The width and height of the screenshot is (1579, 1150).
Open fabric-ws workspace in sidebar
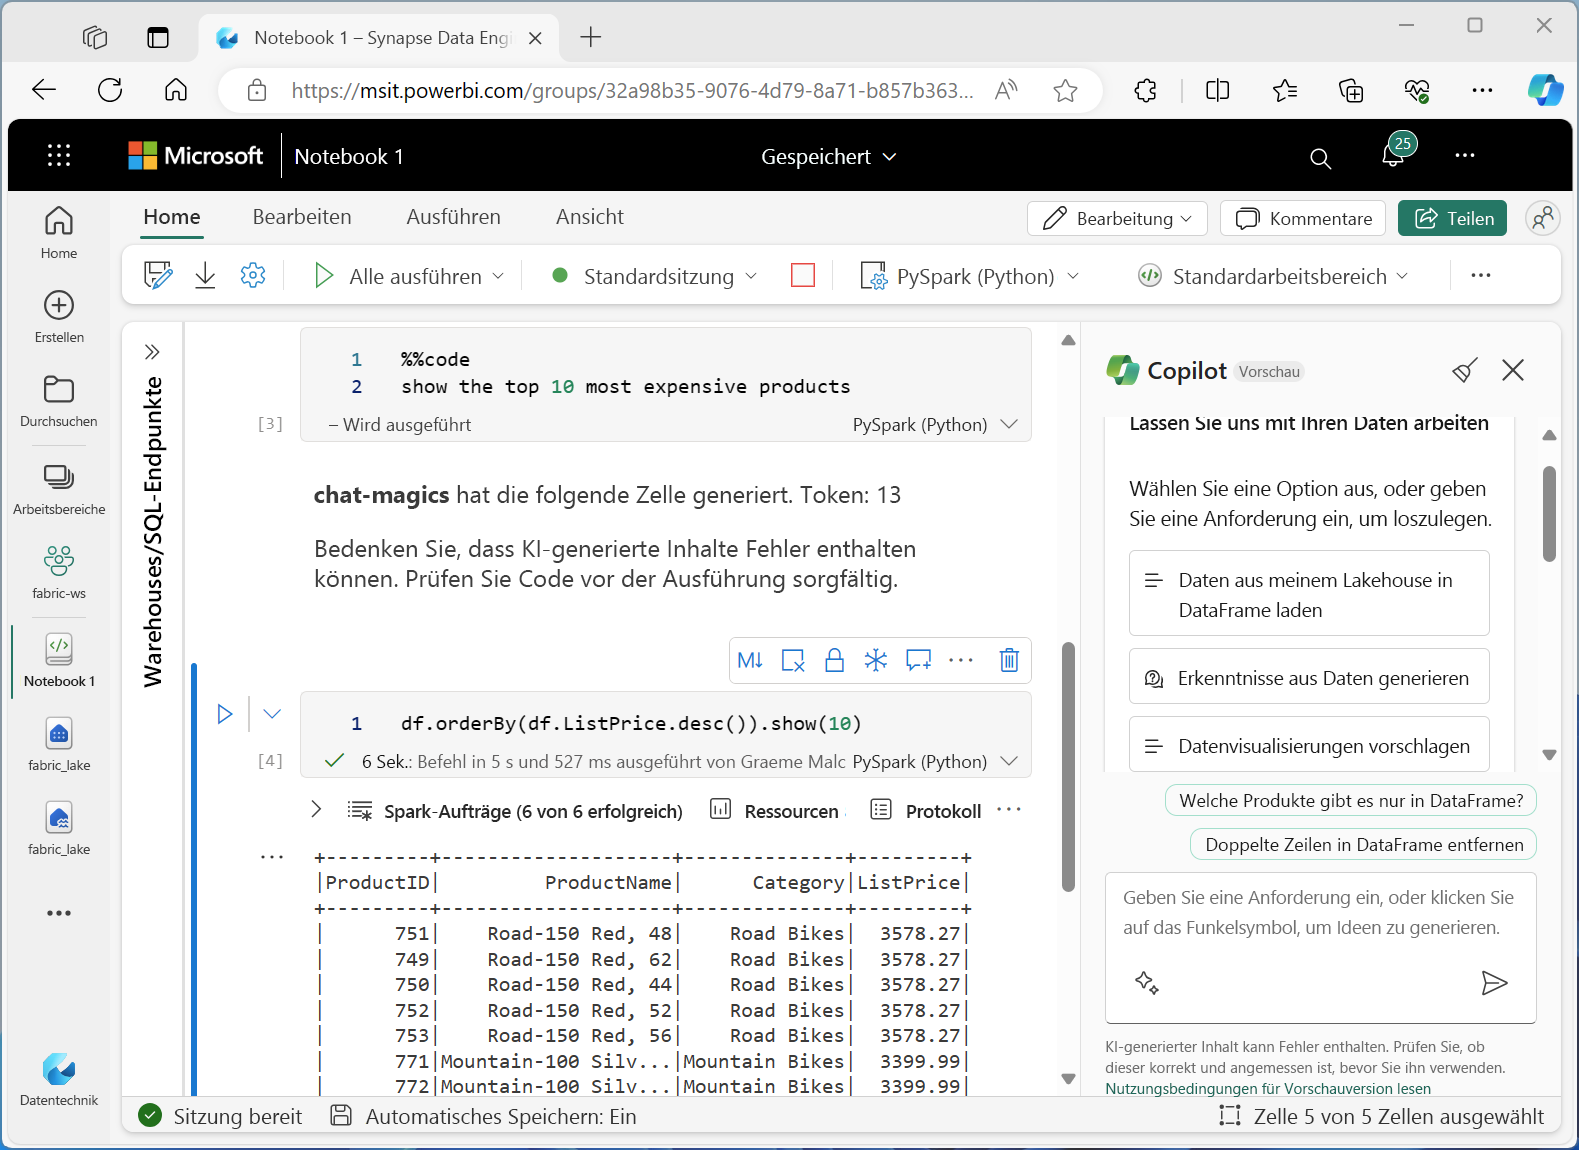pyautogui.click(x=59, y=572)
